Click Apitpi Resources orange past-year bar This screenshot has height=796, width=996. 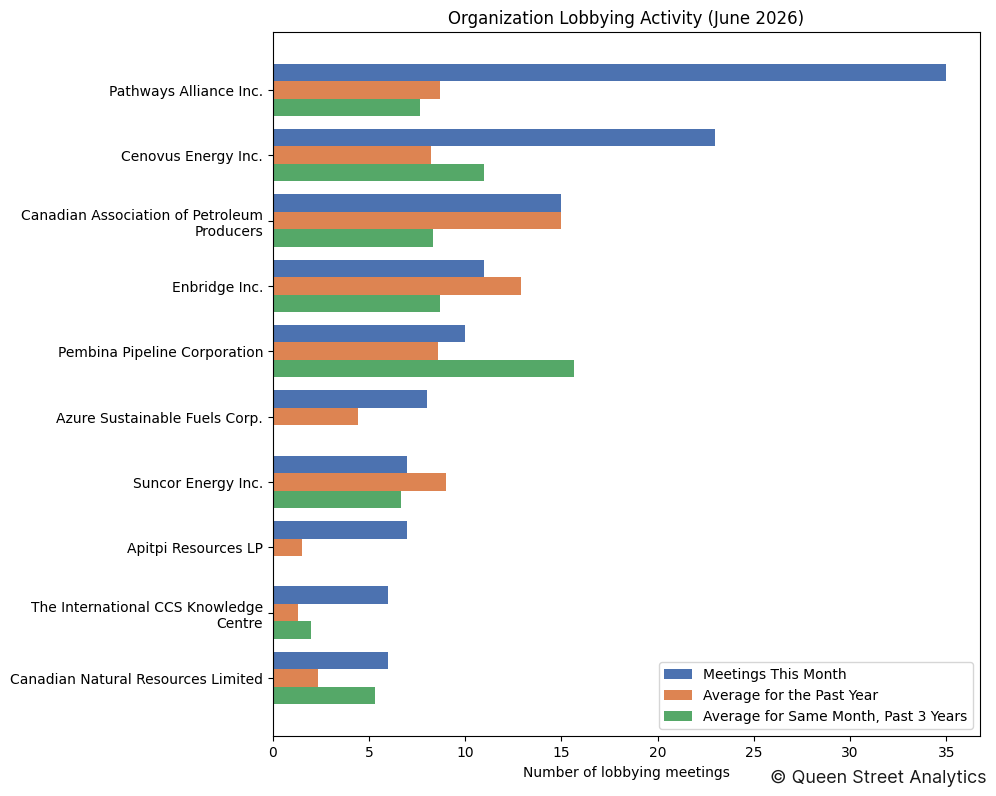288,547
